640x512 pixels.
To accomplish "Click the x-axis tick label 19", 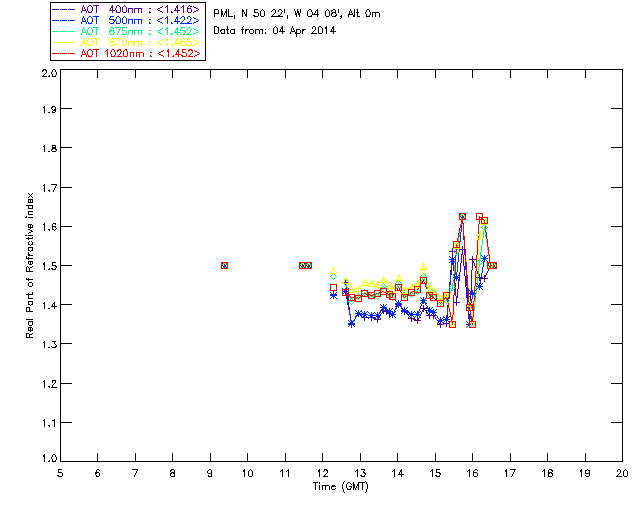I will click(x=585, y=473).
